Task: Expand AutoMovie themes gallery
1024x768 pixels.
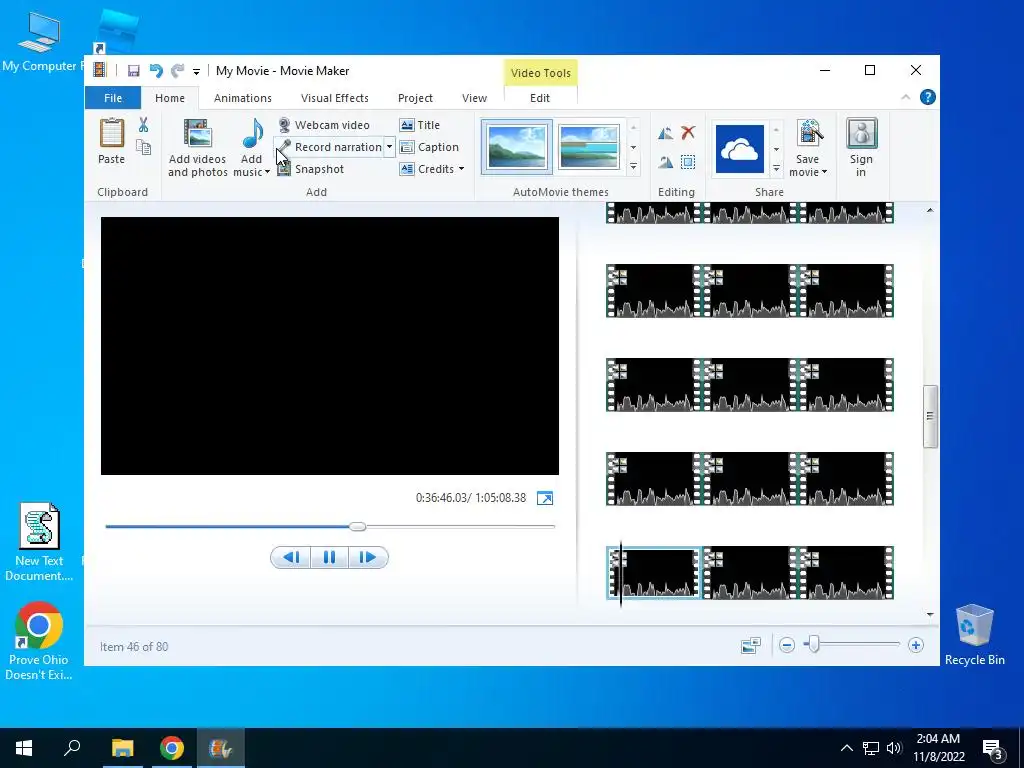Action: pos(633,168)
